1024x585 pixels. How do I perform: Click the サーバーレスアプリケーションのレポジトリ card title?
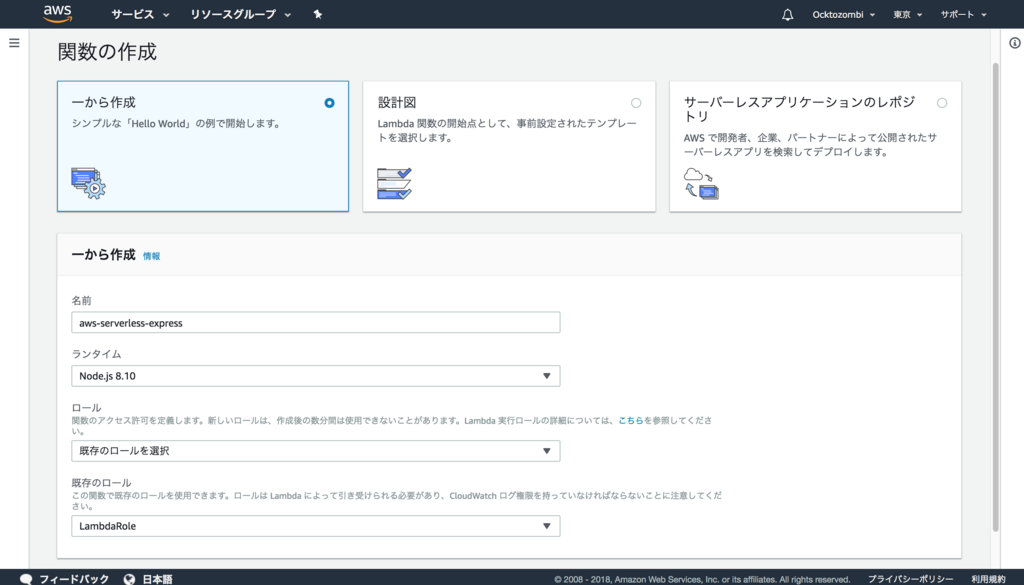click(x=799, y=109)
